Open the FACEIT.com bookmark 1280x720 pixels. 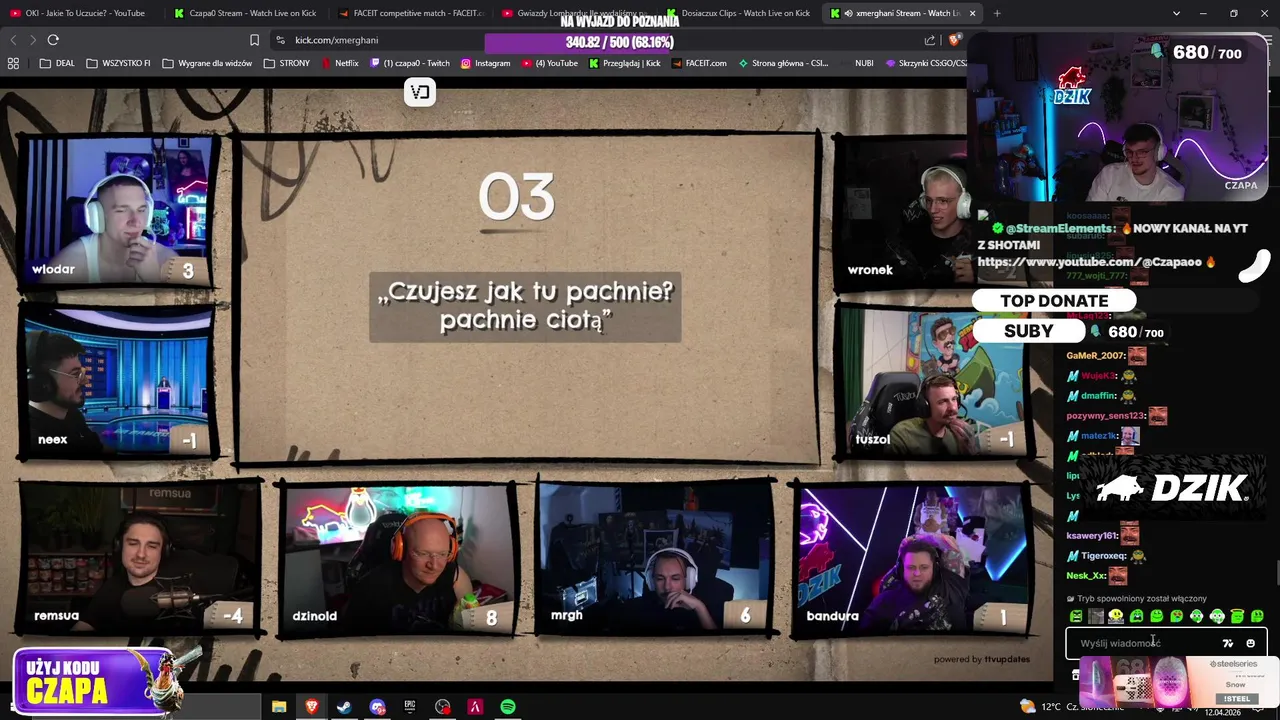[x=699, y=63]
